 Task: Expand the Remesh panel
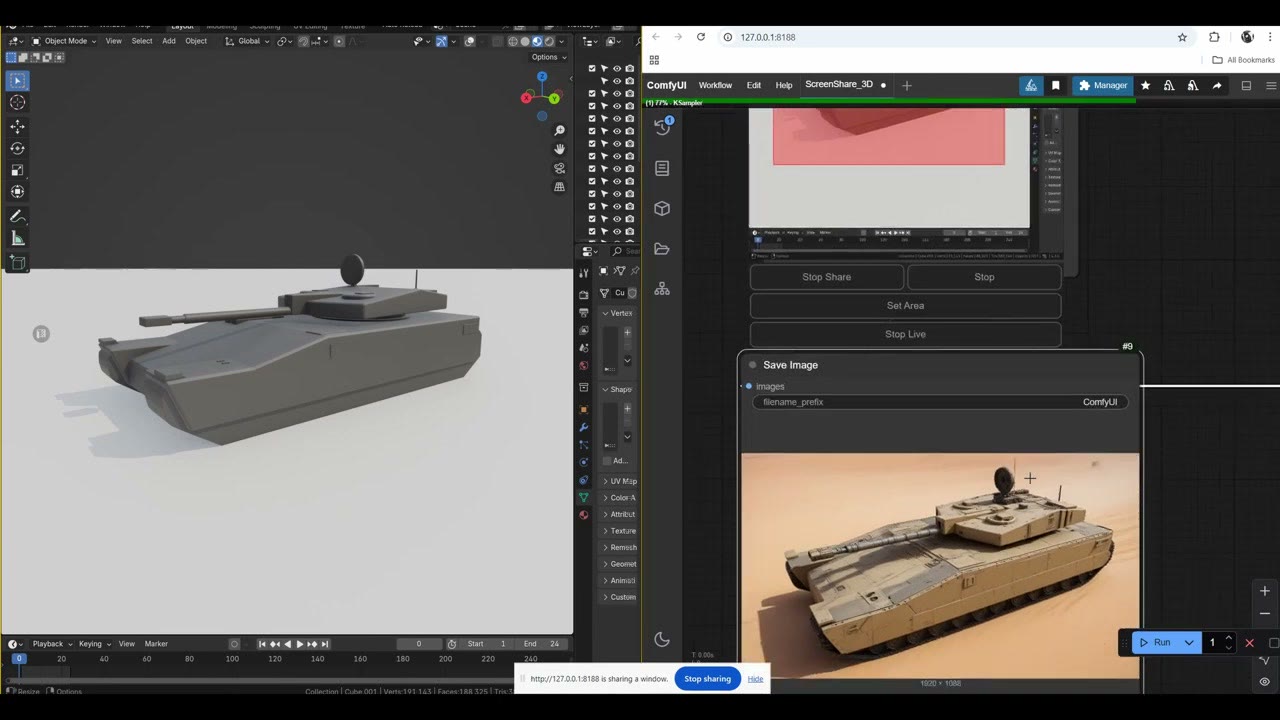pos(619,547)
